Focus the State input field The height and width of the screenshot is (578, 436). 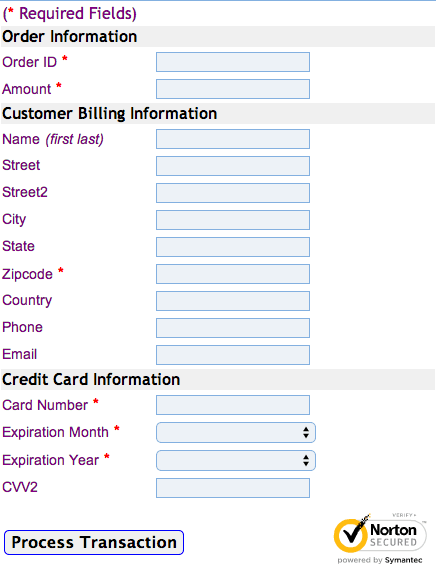(x=233, y=247)
